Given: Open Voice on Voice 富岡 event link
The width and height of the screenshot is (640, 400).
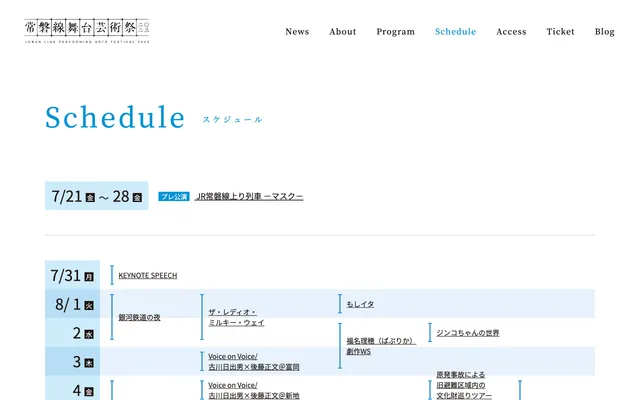Looking at the screenshot, I should (253, 362).
